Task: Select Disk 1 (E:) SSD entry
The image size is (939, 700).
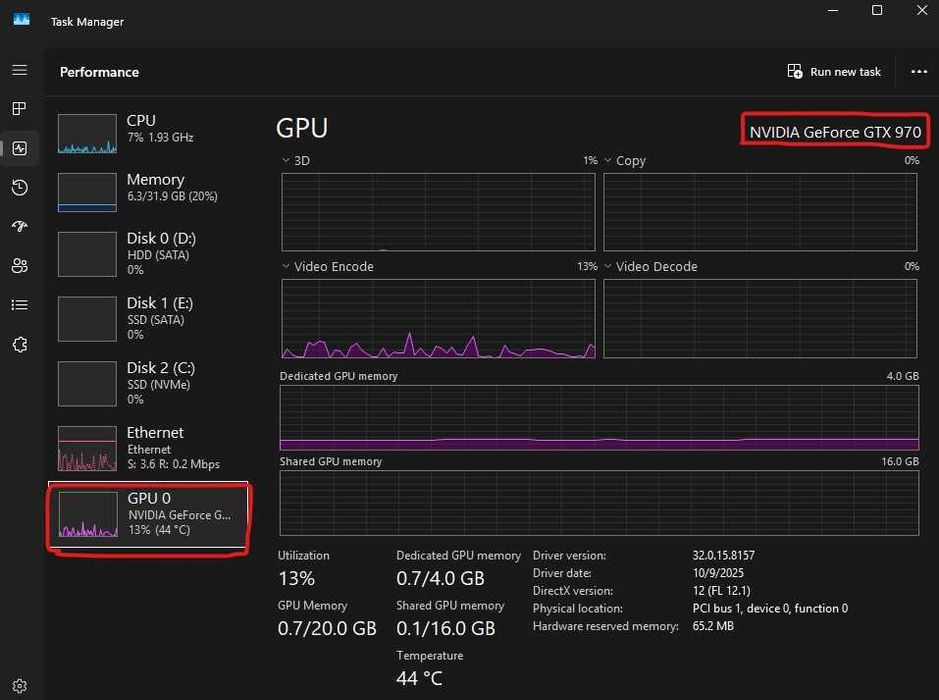Action: click(x=148, y=319)
